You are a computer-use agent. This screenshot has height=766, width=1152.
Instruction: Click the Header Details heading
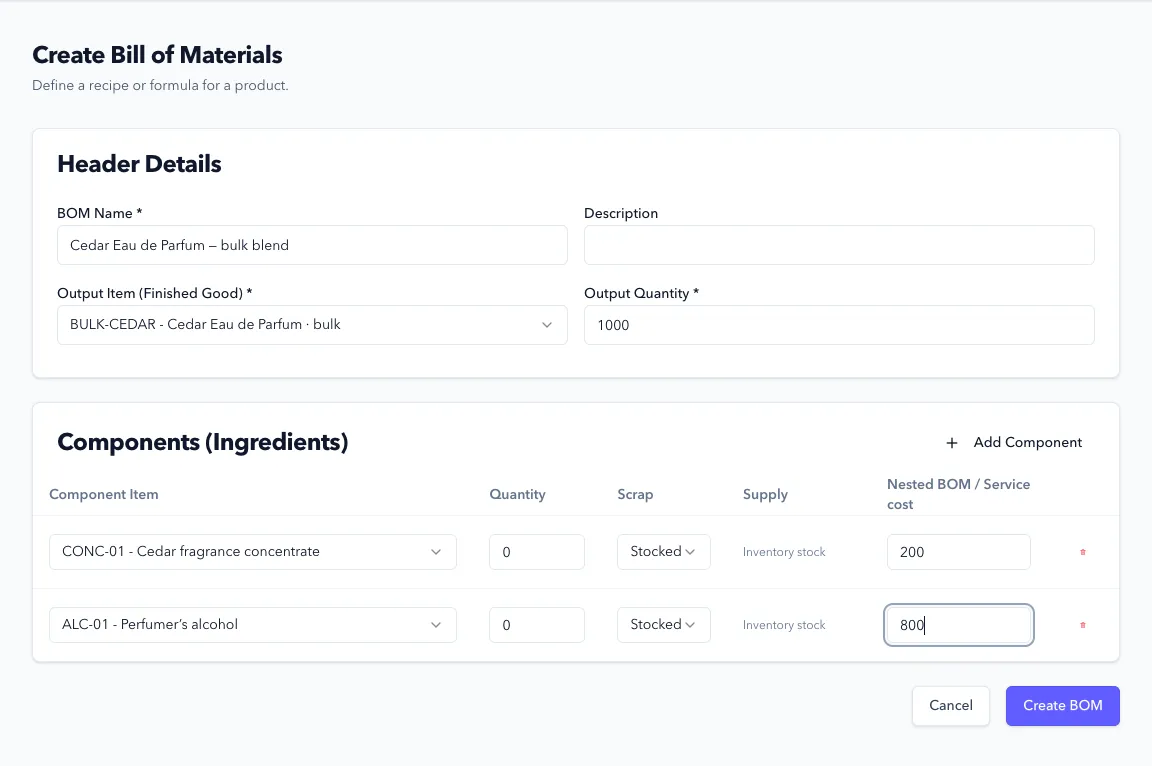coord(139,164)
